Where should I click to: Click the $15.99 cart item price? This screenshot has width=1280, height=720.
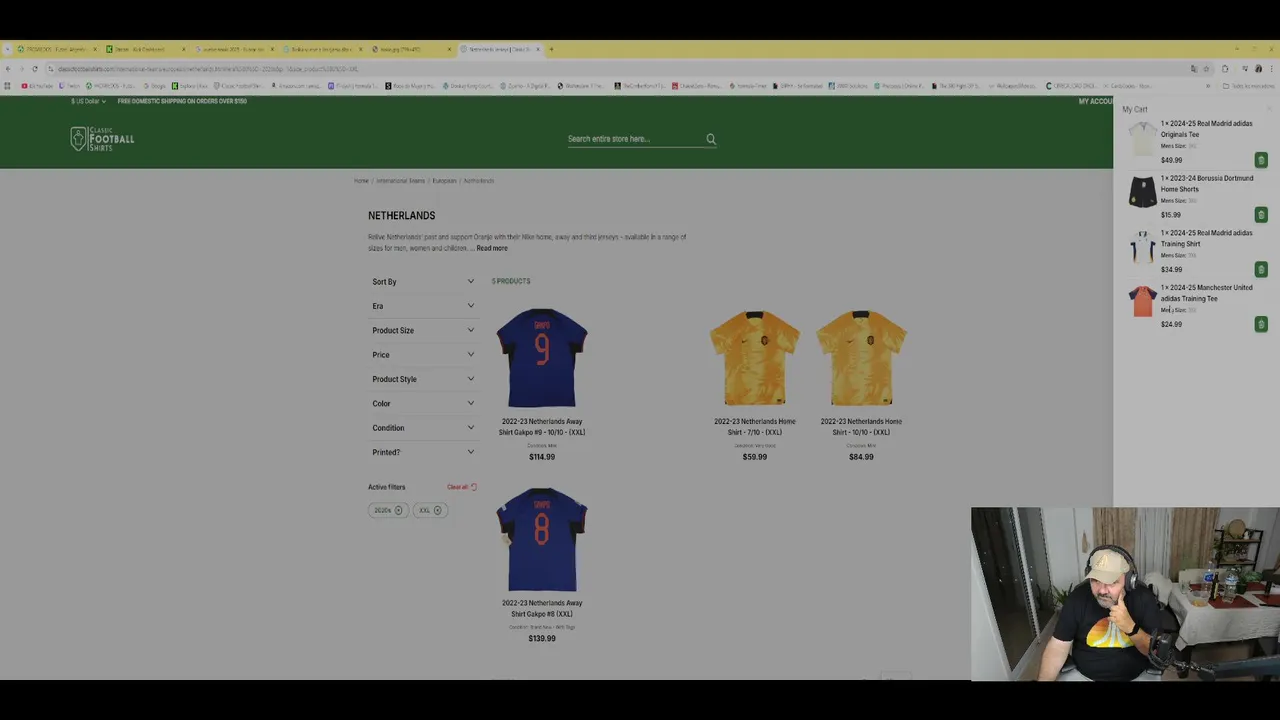click(x=1171, y=215)
